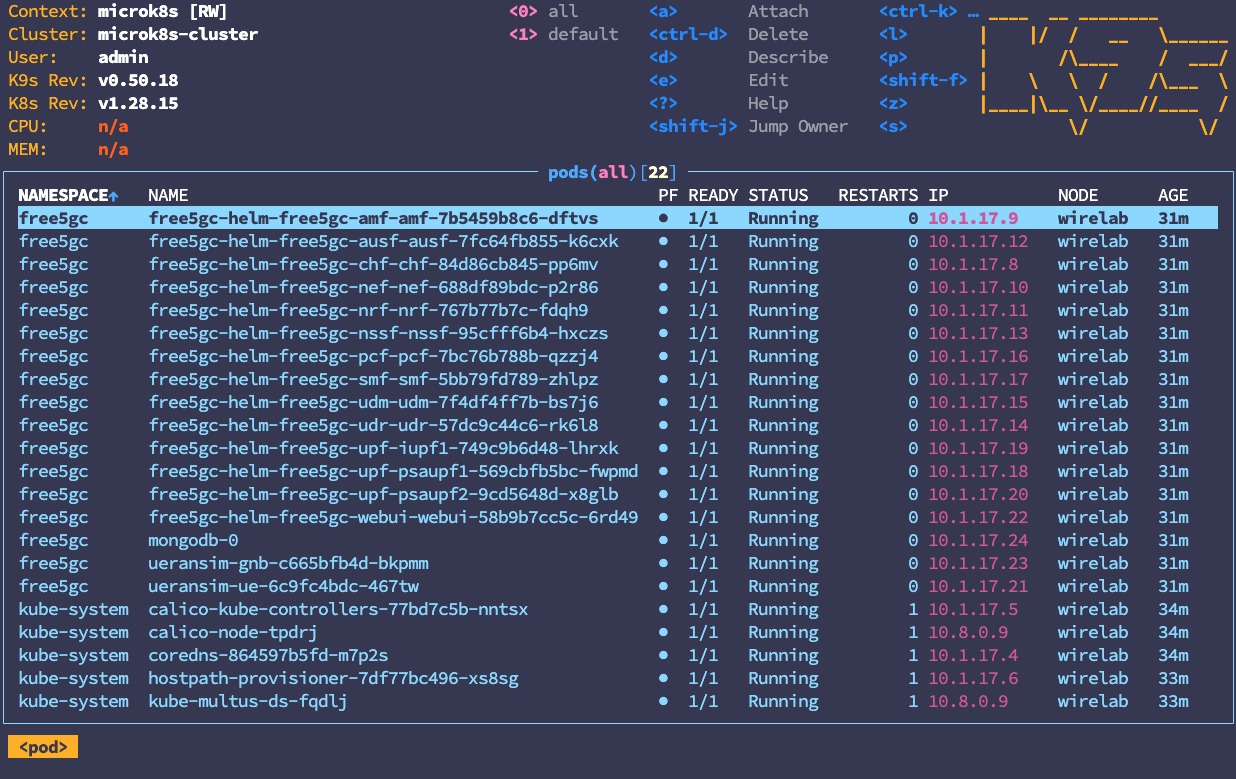Select the calico-kube-controllers-77bd7c5b-nntsx pod
Image resolution: width=1236 pixels, height=779 pixels.
(338, 609)
